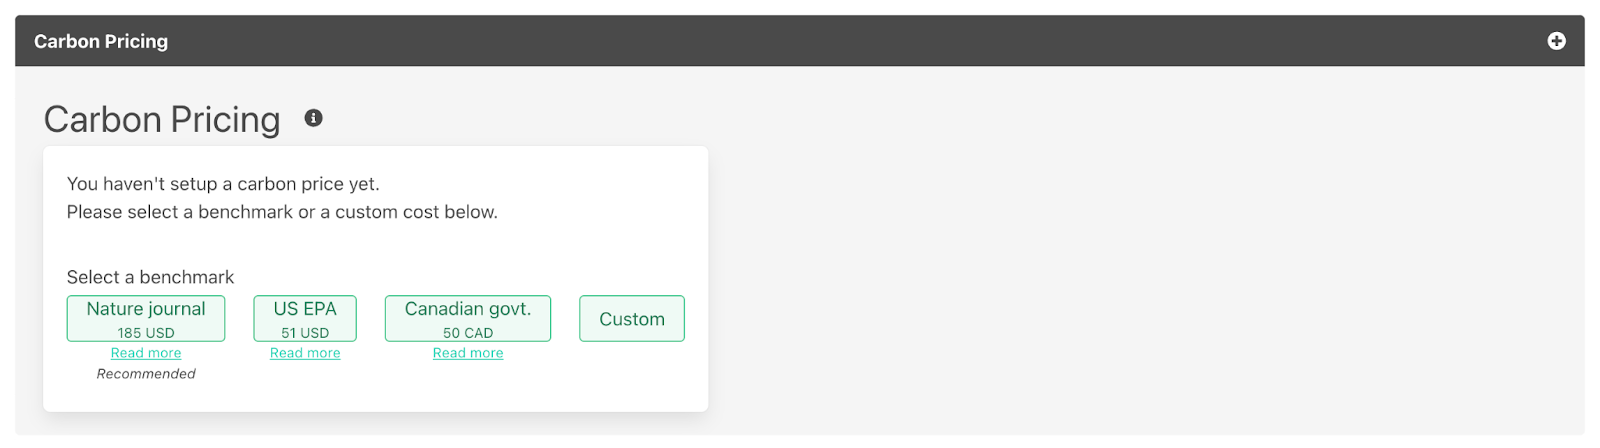Click the Recommended label below Nature journal
The width and height of the screenshot is (1600, 448).
146,374
